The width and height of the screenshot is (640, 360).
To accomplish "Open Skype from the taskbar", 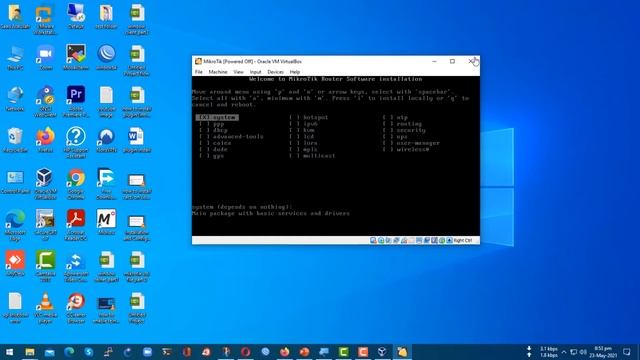I will 89,352.
